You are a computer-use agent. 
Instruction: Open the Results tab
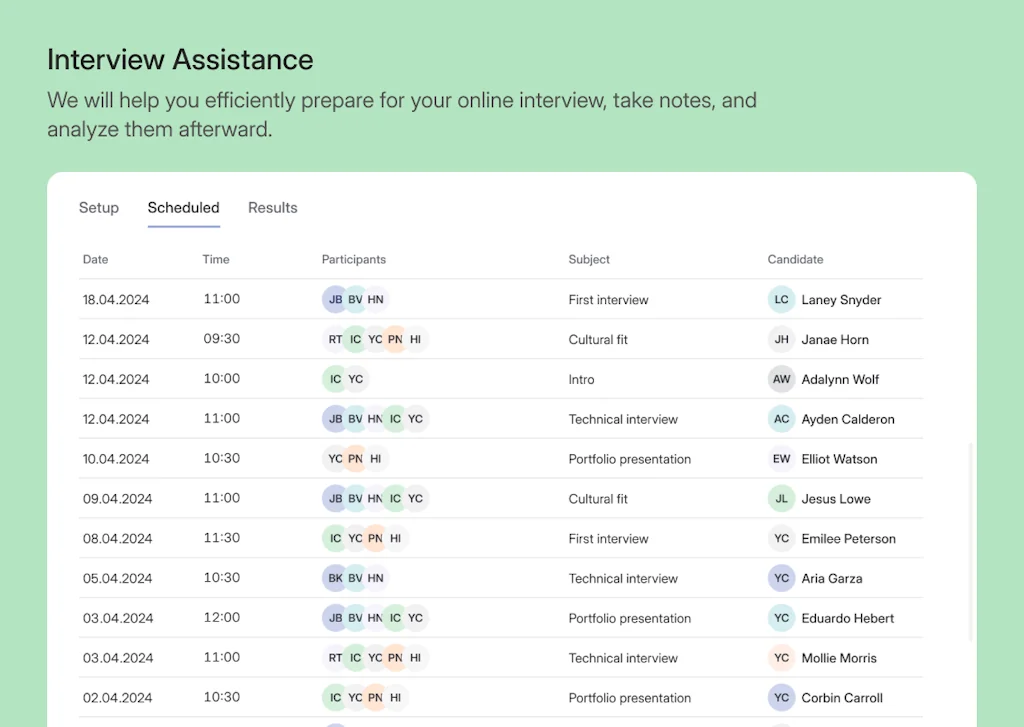point(272,207)
